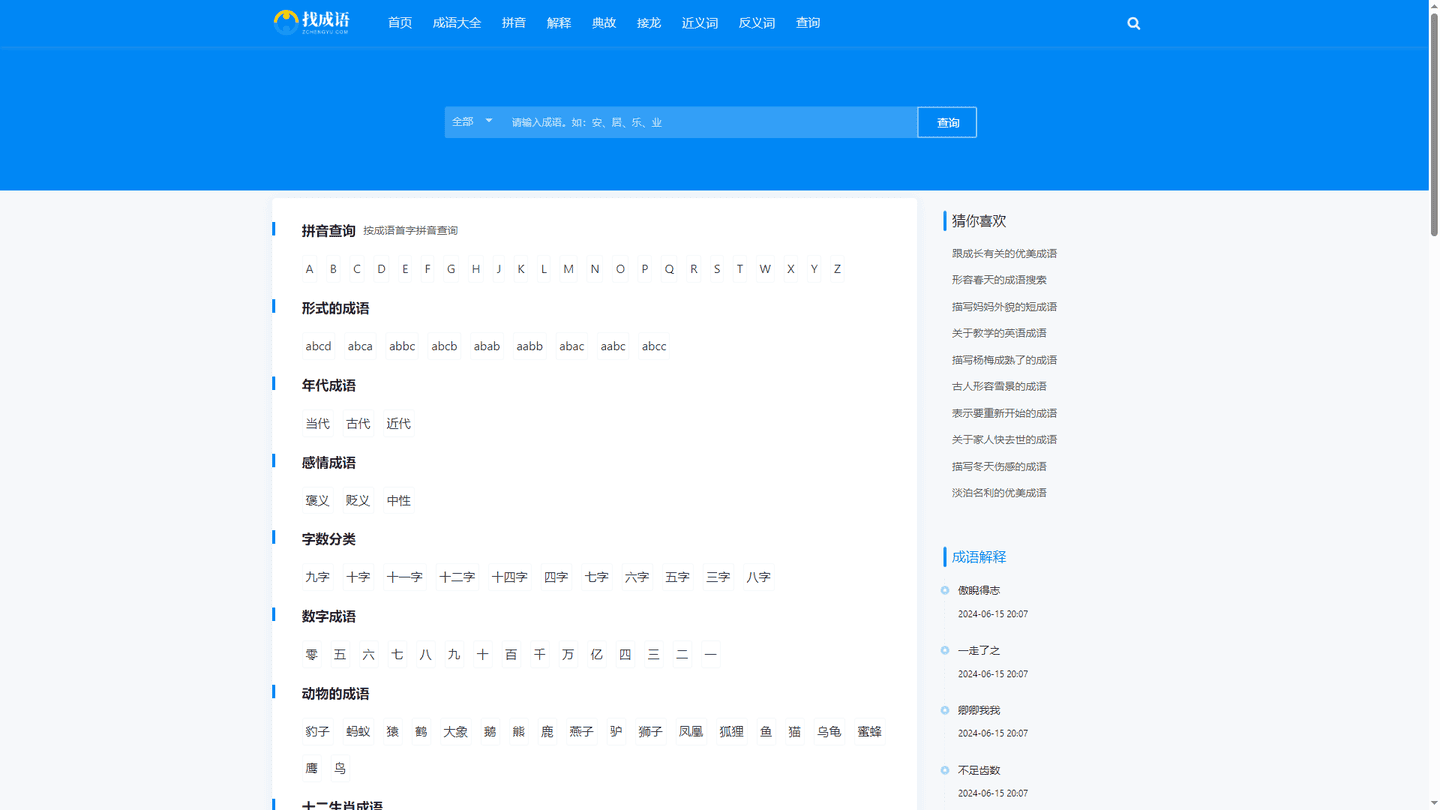
Task: Open 四字 idiom length category
Action: click(556, 578)
